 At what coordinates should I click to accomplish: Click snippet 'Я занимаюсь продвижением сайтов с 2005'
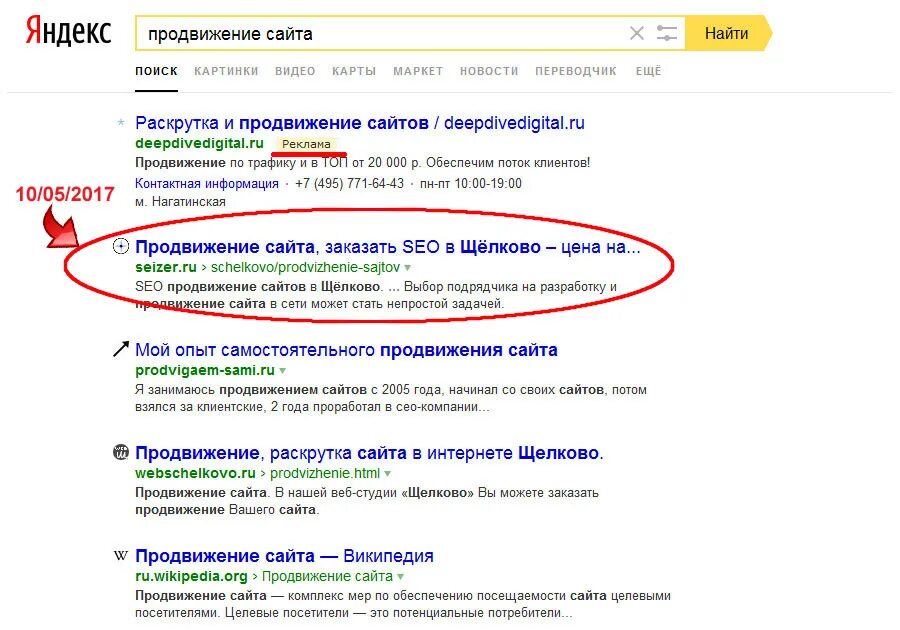pos(391,398)
